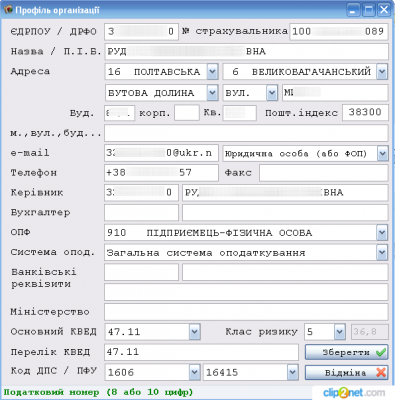The width and height of the screenshot is (395, 400).
Task: Click the Керівник code field
Action: click(x=141, y=193)
